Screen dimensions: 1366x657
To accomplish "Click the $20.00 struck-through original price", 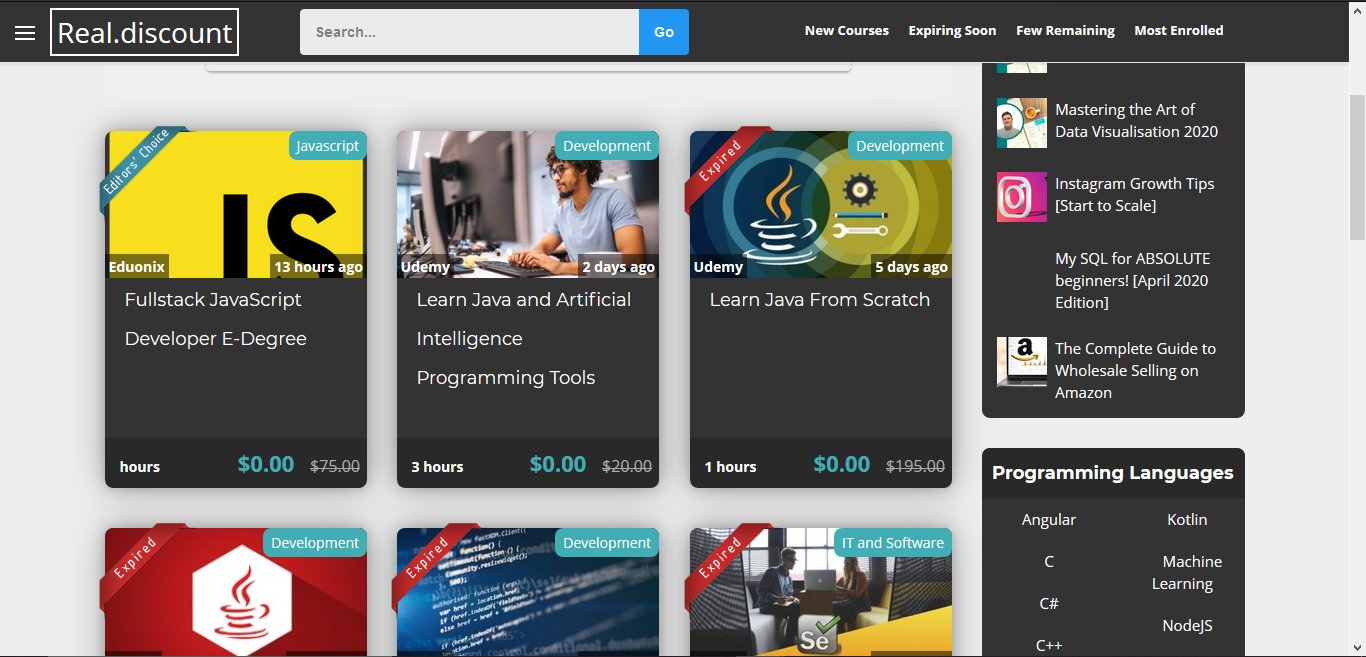I will pyautogui.click(x=627, y=466).
